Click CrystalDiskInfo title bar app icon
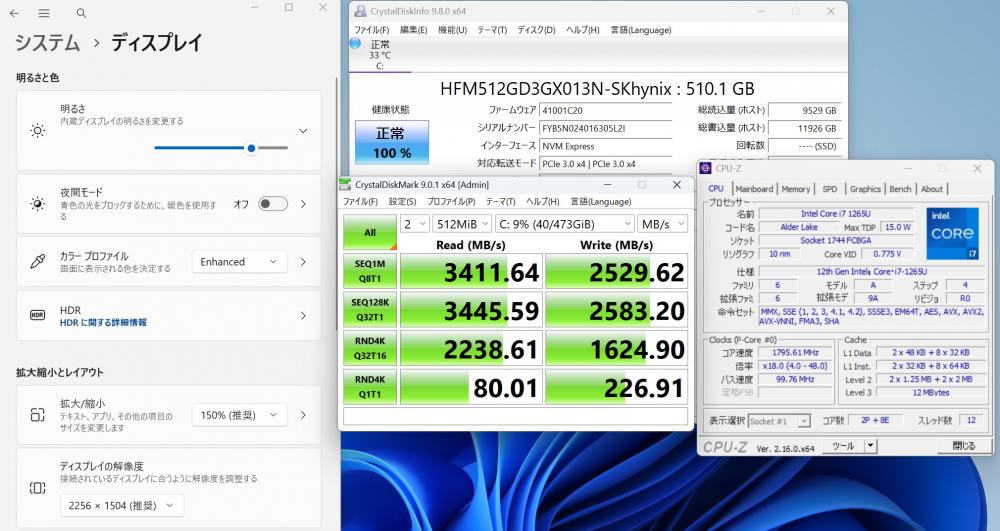Screen dimensions: 1000x531 coord(360,11)
